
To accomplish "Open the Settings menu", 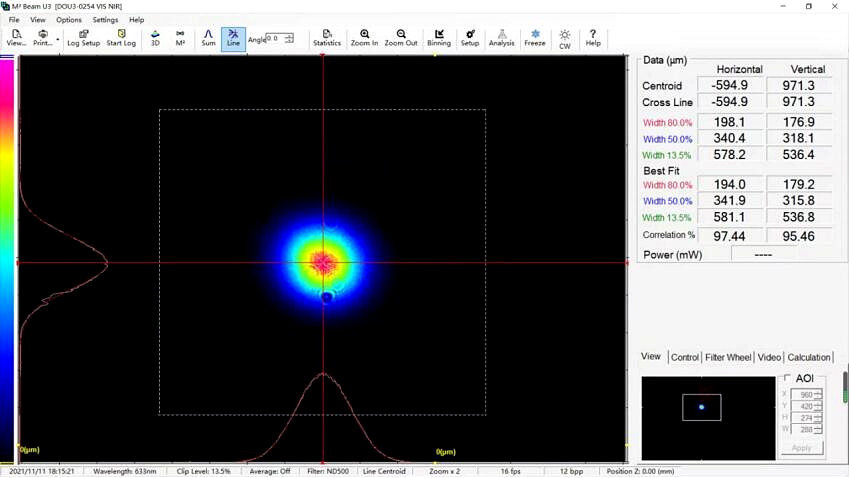I will 105,20.
